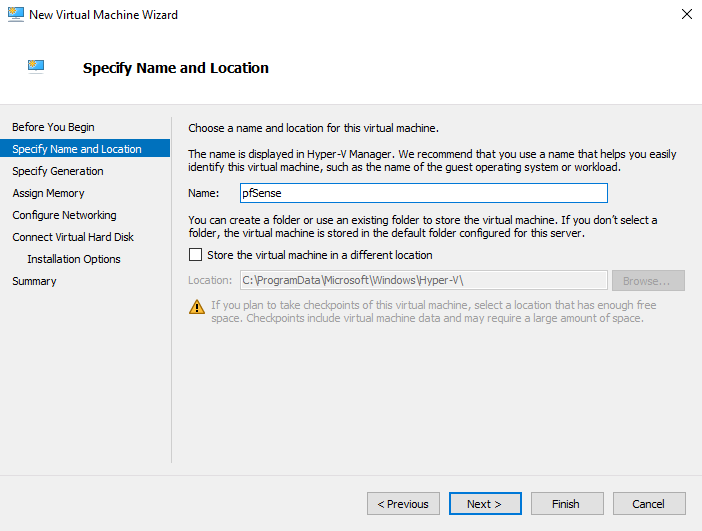This screenshot has width=702, height=531.
Task: Cancel the wizard
Action: [649, 504]
